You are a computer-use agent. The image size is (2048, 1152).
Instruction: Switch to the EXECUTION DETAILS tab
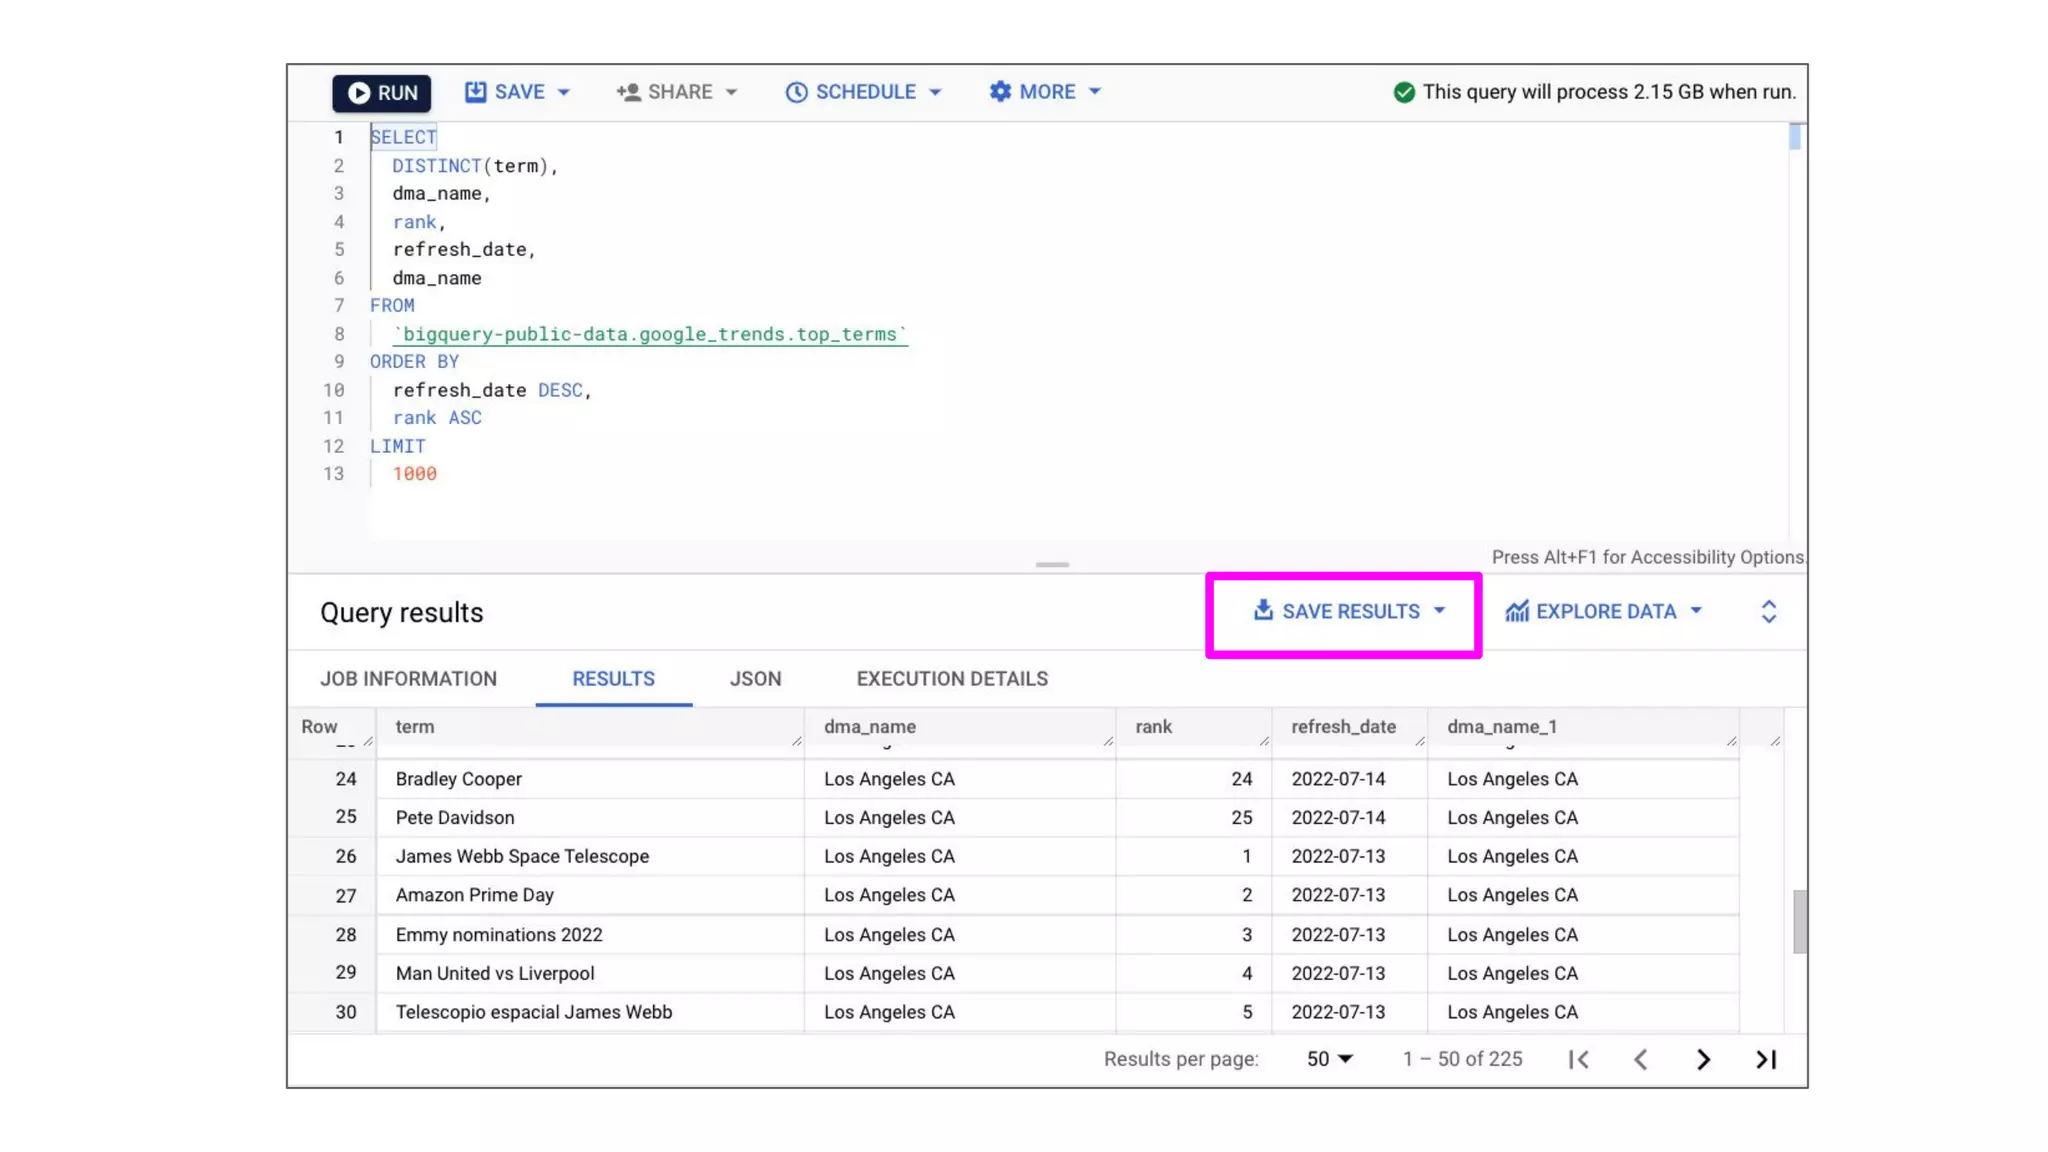(952, 679)
